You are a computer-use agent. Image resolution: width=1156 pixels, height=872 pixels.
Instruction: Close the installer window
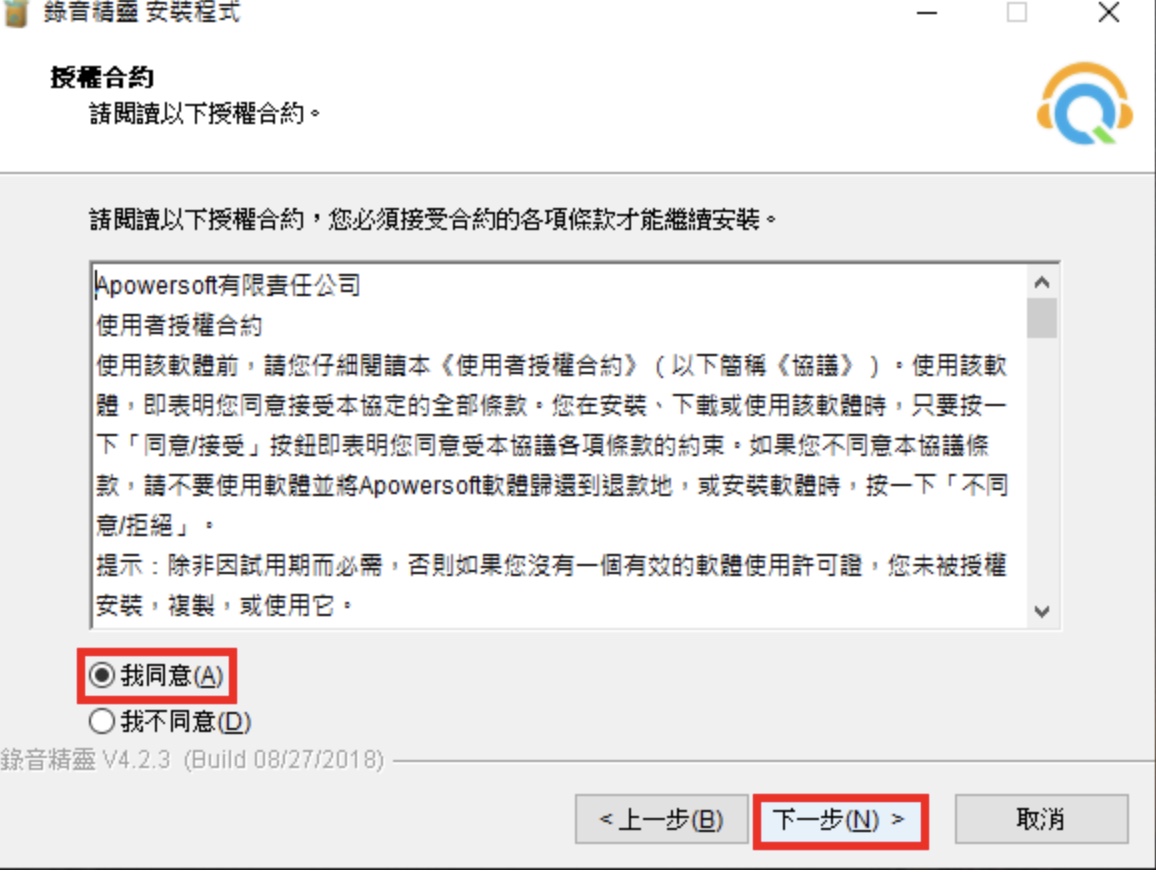click(x=1108, y=13)
